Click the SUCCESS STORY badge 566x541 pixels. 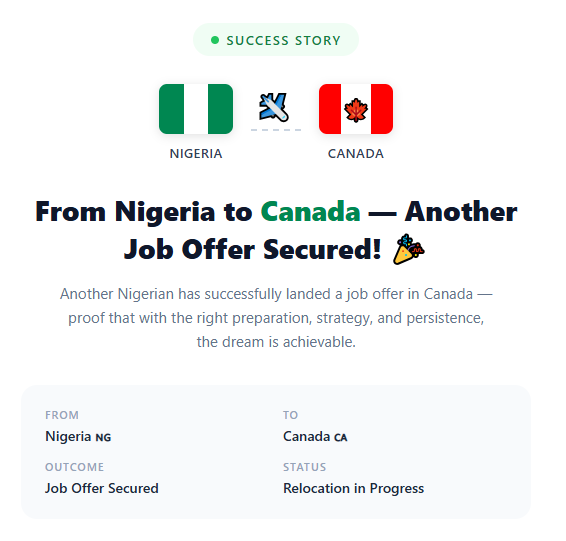point(276,40)
